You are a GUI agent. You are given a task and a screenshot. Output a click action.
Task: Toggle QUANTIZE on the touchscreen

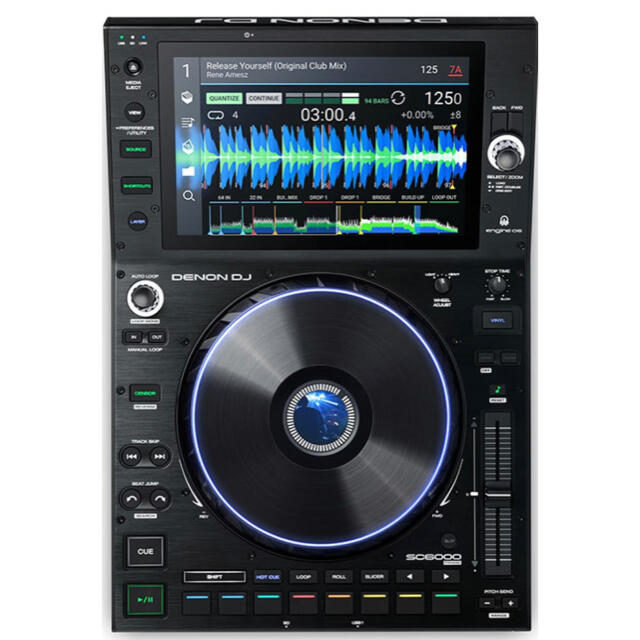[224, 98]
